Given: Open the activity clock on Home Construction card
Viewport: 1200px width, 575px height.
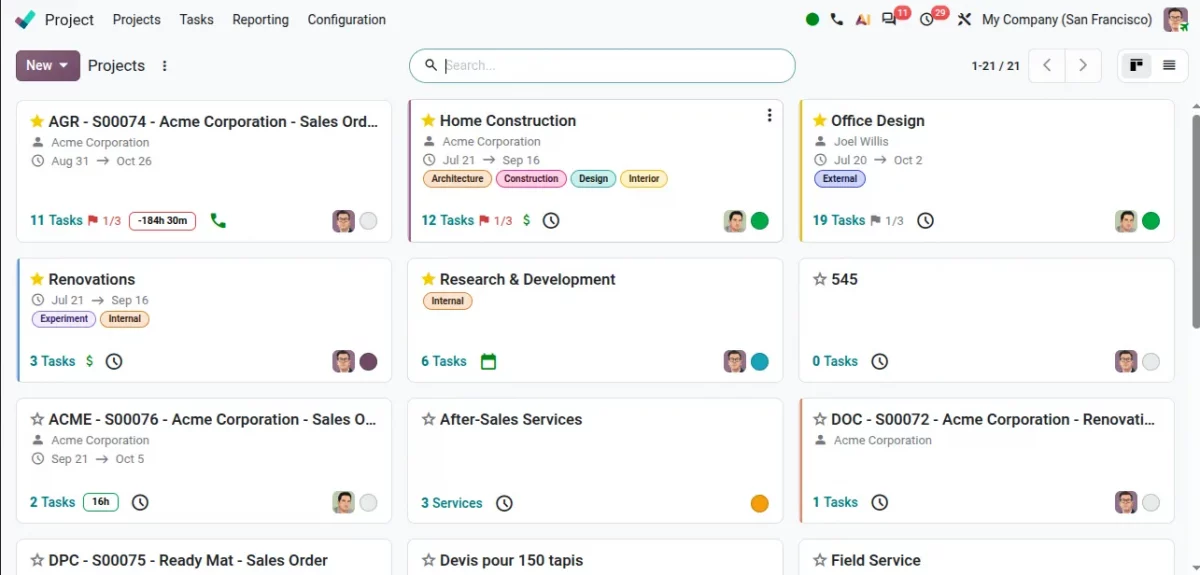Looking at the screenshot, I should (x=551, y=220).
